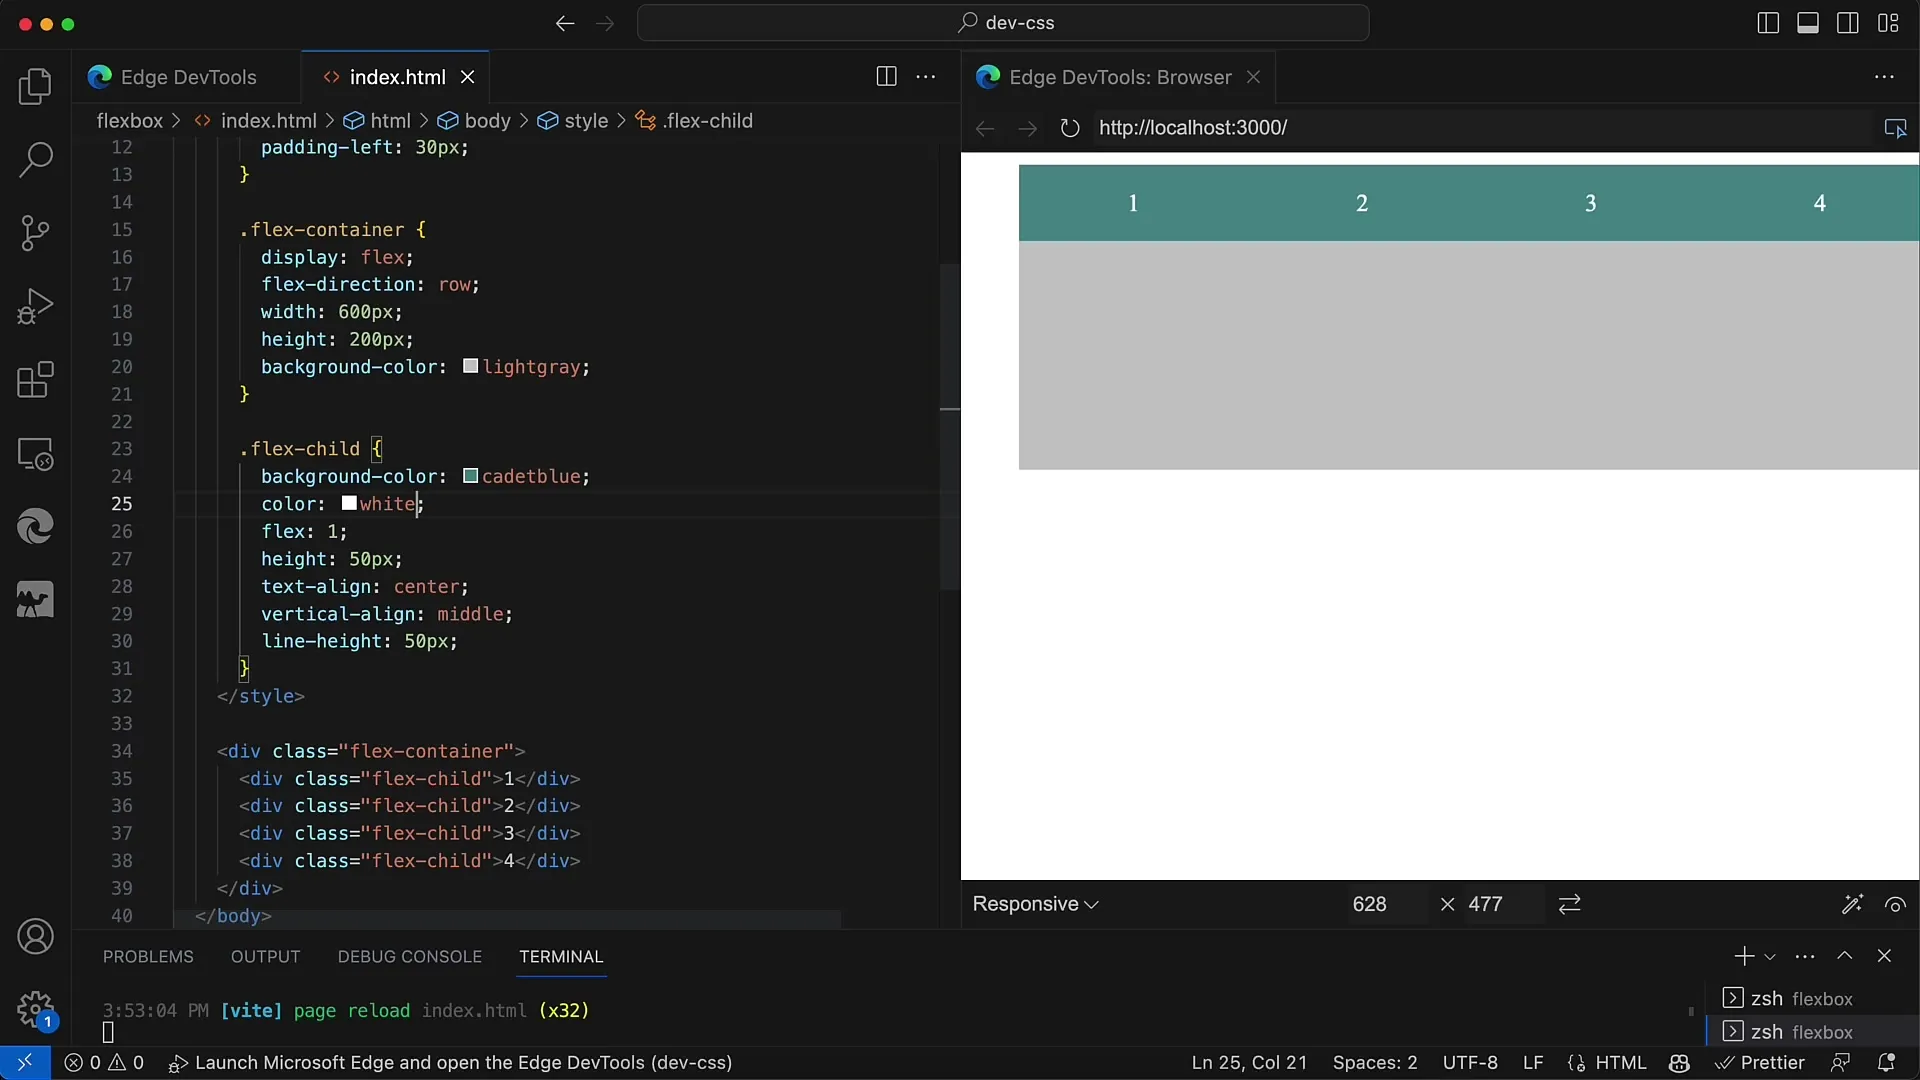Open Customize Layout control
Screen dimensions: 1920x1080
tap(1888, 23)
